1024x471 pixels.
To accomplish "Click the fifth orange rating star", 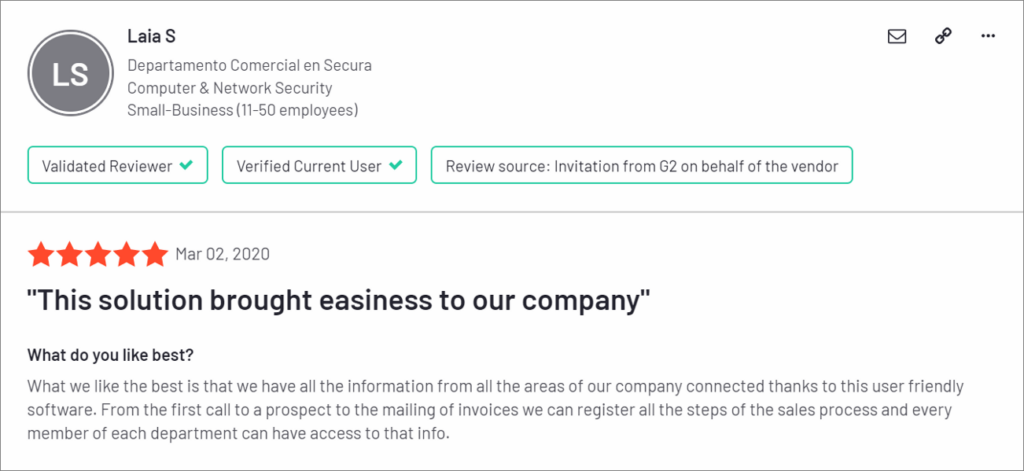I will point(154,254).
